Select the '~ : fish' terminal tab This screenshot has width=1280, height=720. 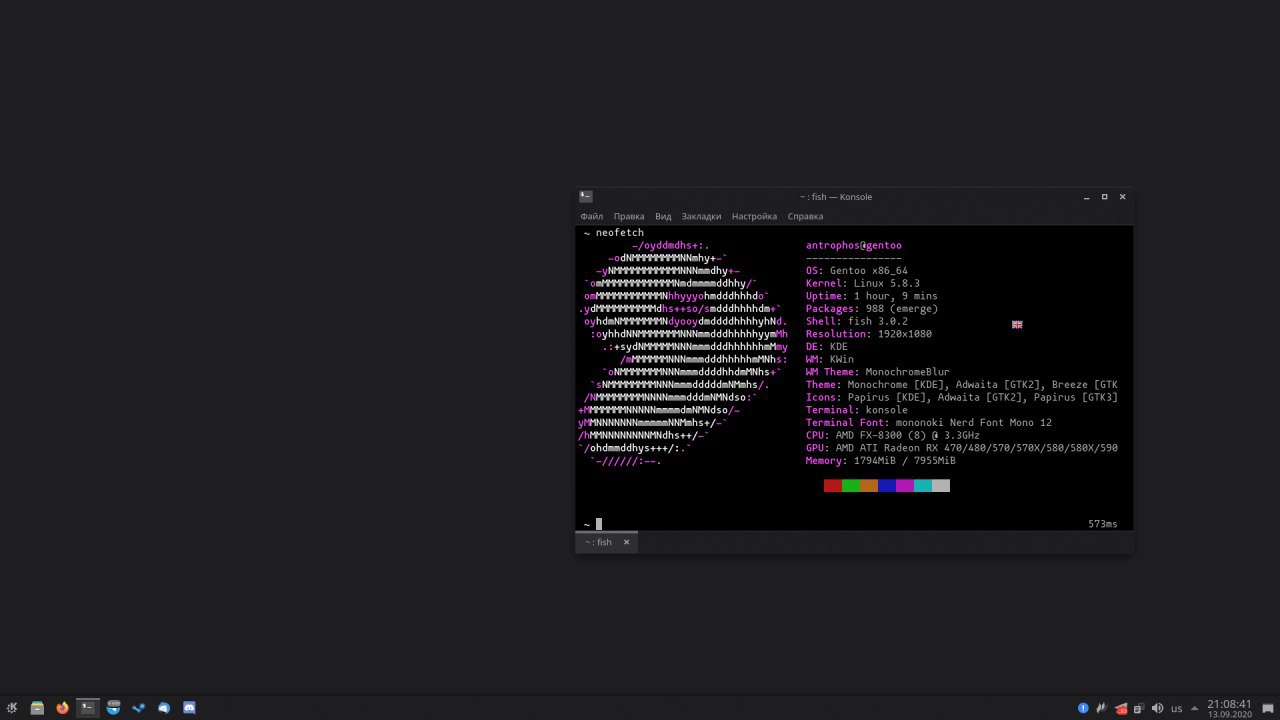pyautogui.click(x=607, y=542)
